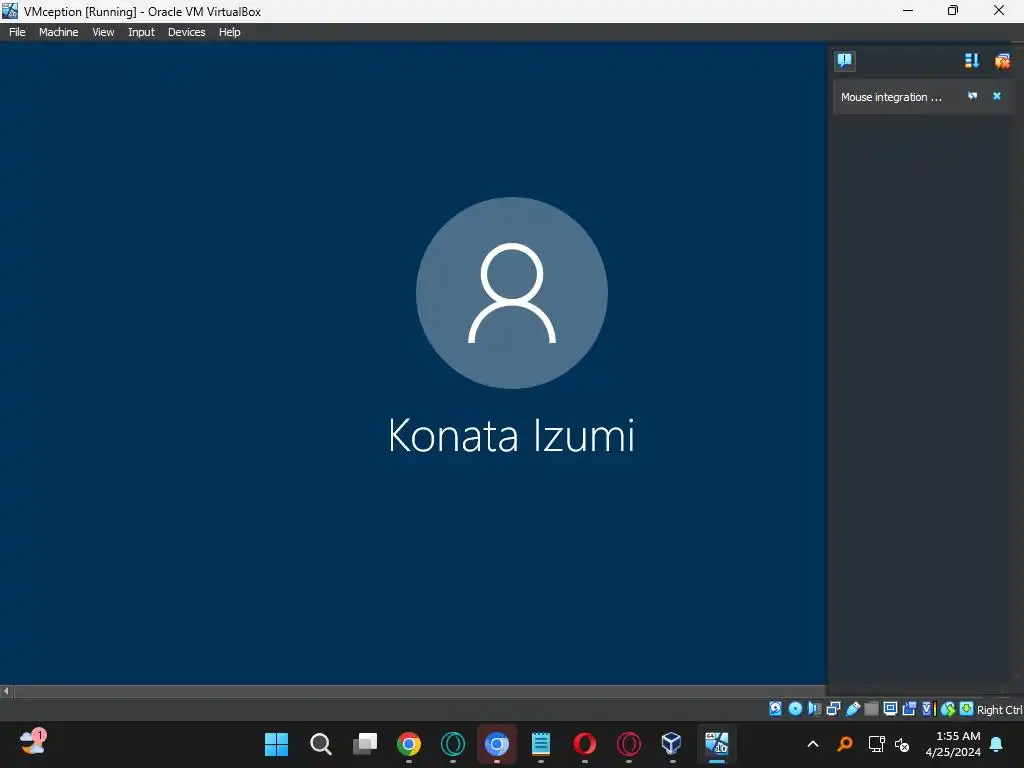The width and height of the screenshot is (1024, 768).
Task: Click the network adapters indicator
Action: pyautogui.click(x=833, y=709)
